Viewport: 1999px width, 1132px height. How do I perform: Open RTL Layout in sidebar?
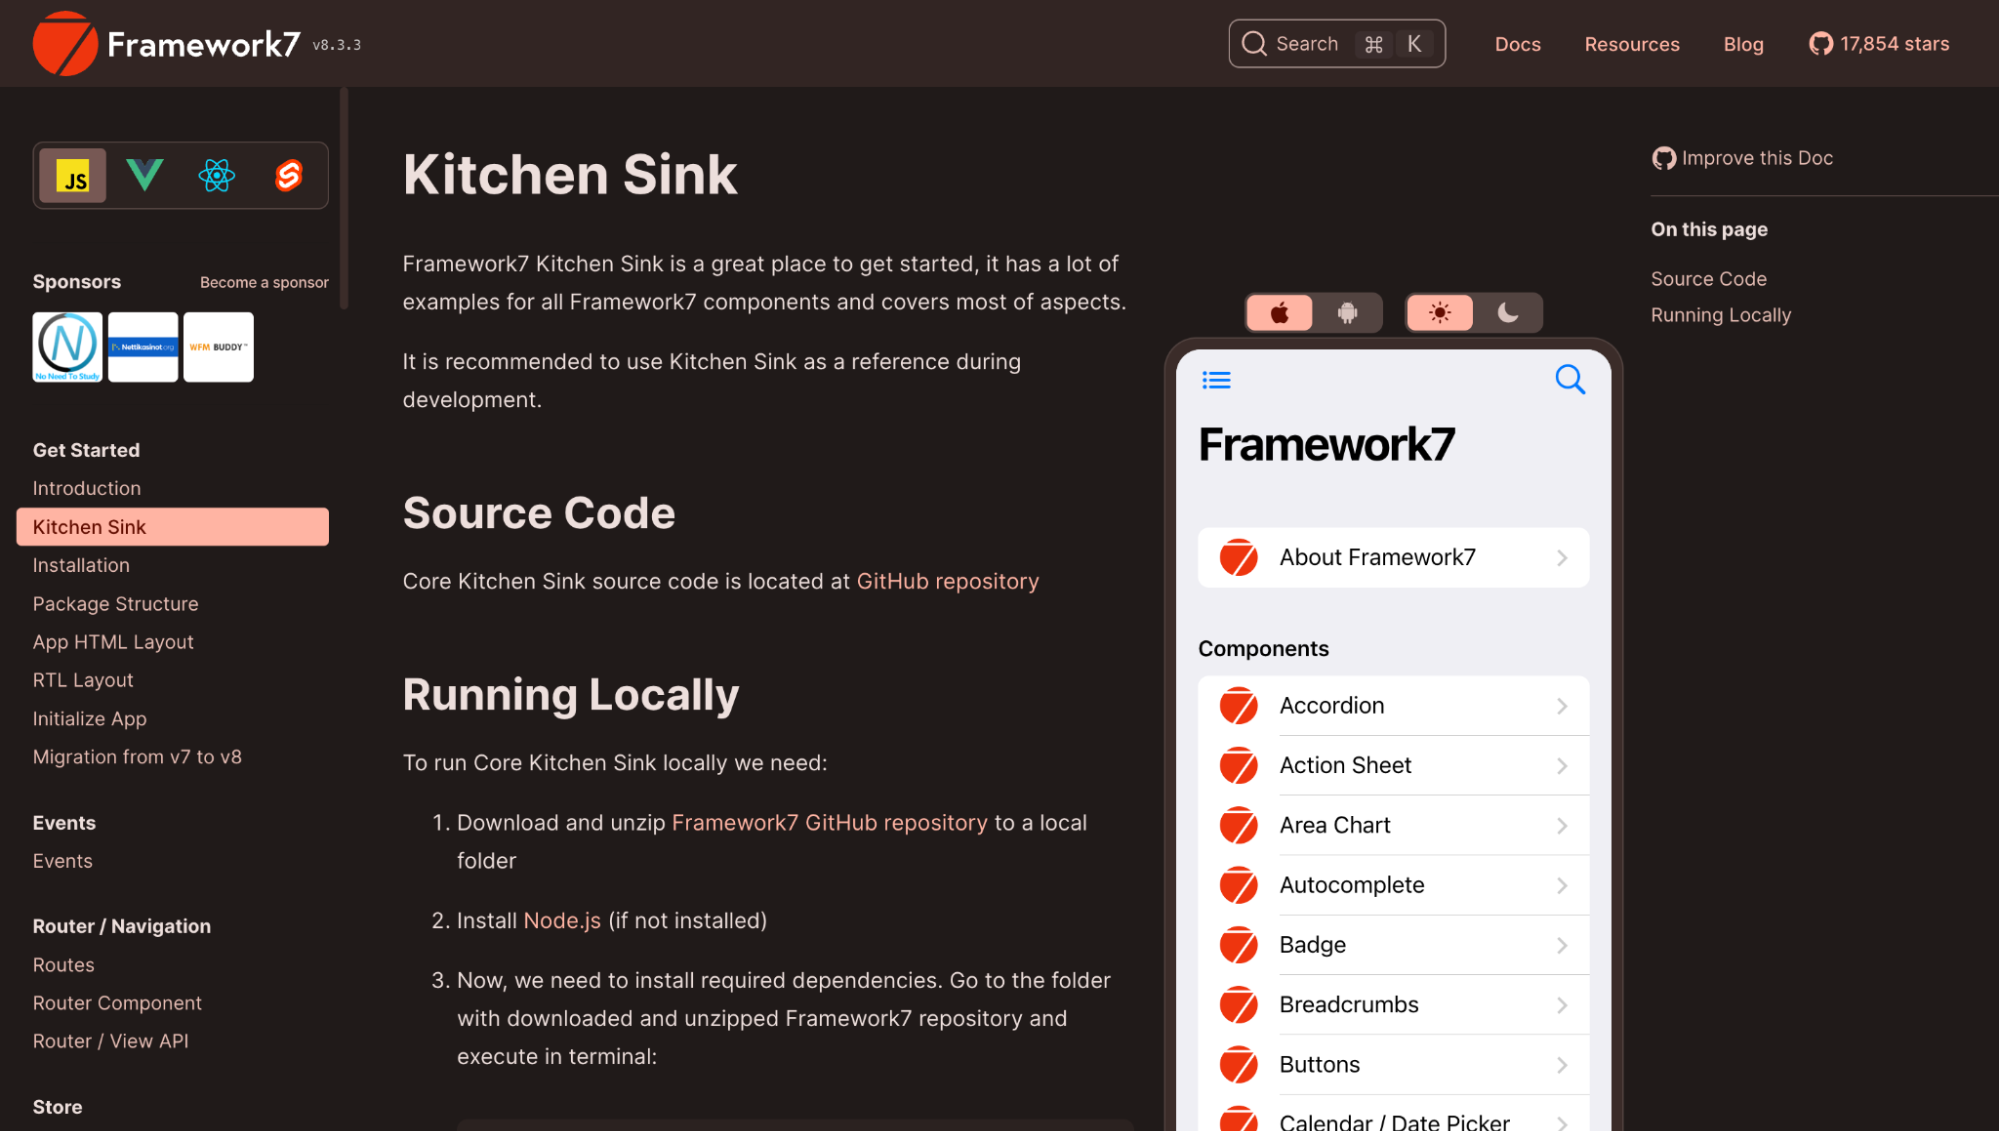(x=83, y=680)
